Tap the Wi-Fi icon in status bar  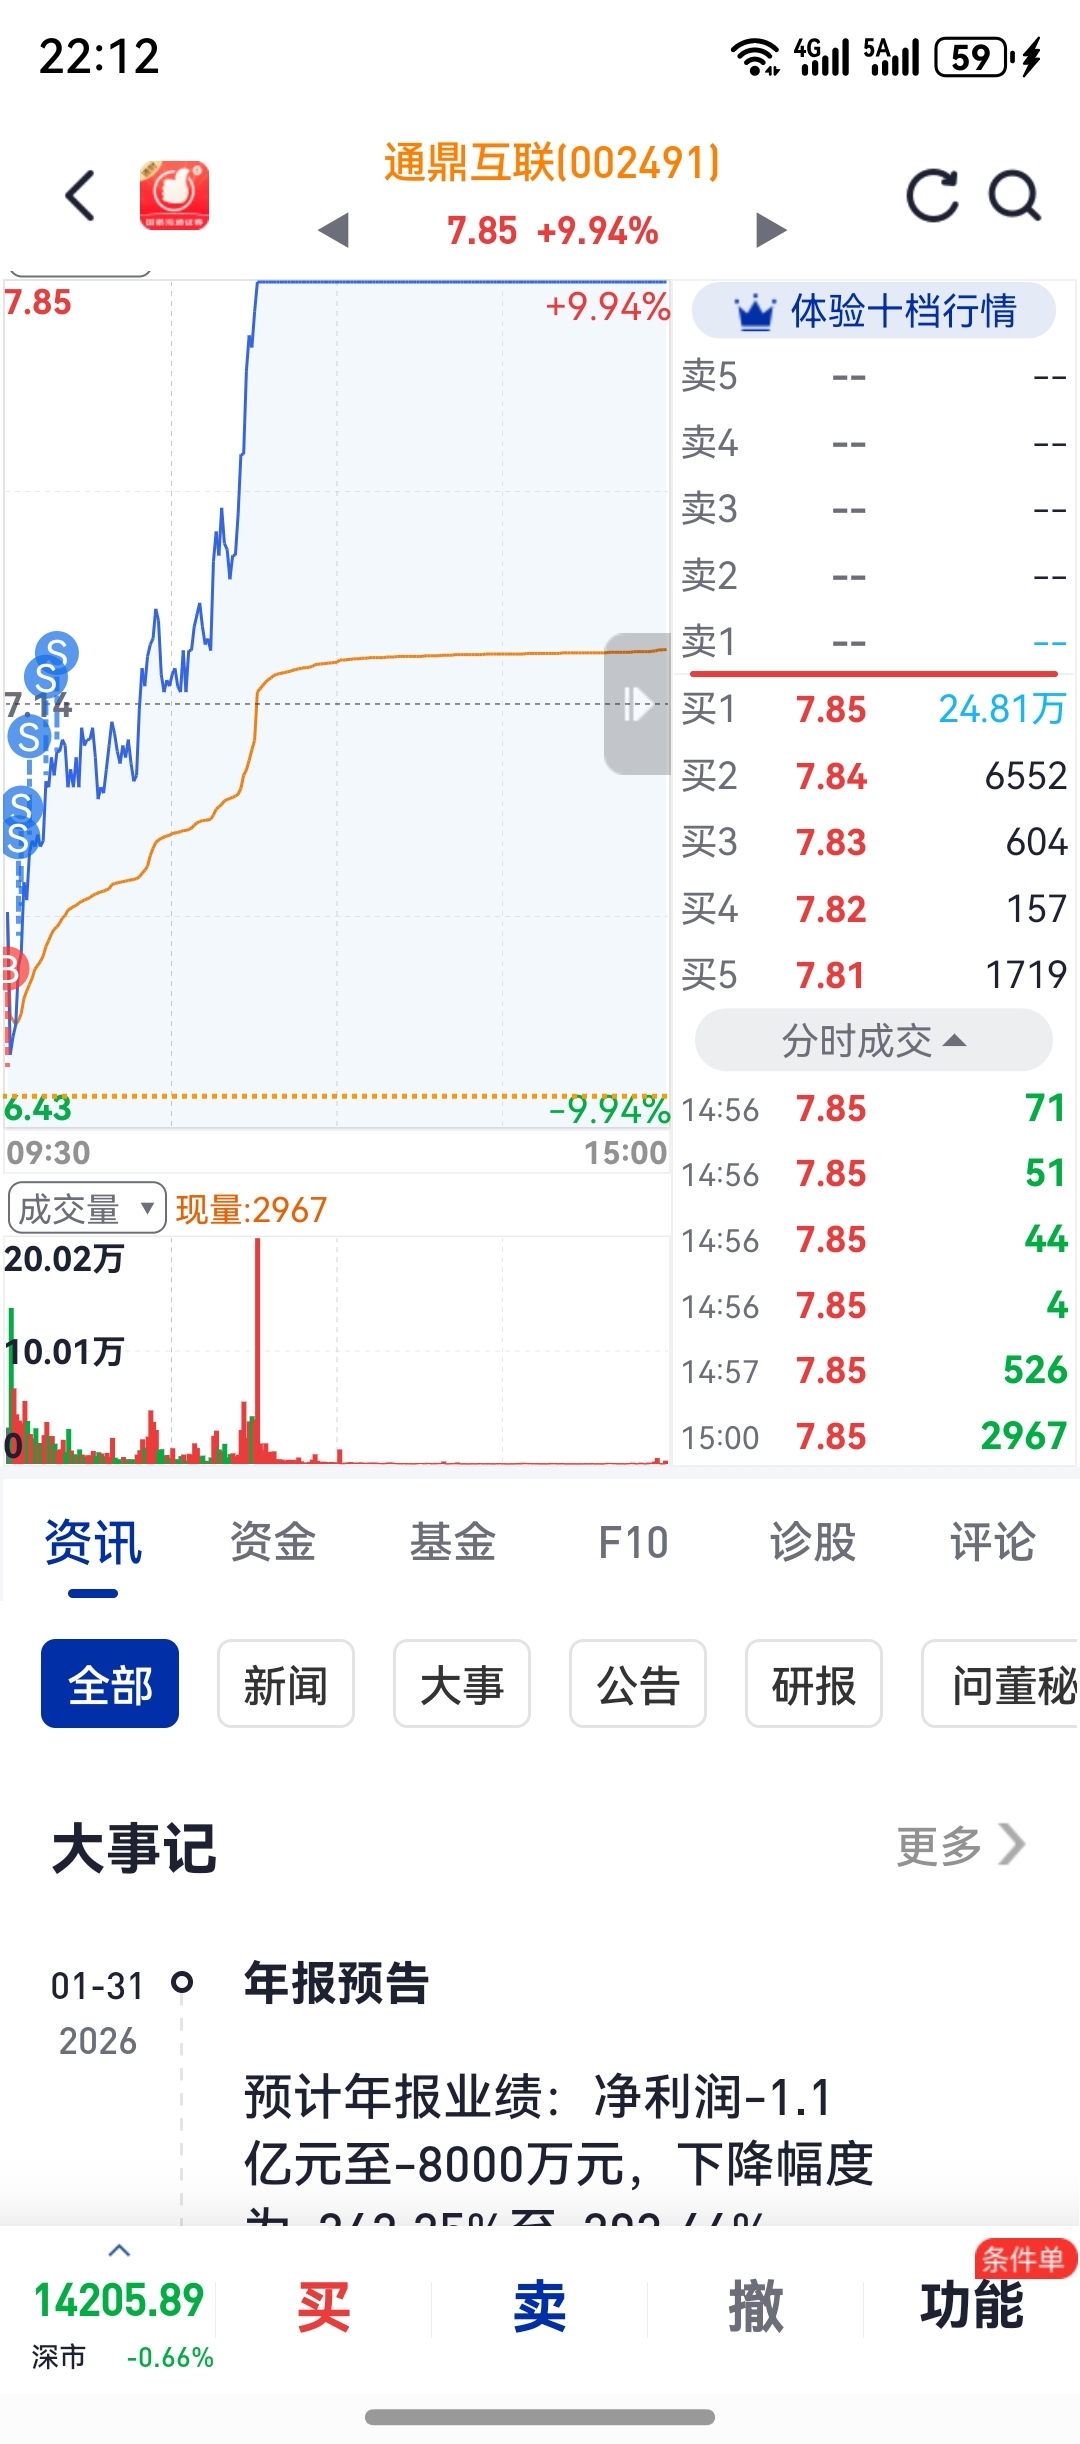pyautogui.click(x=756, y=57)
